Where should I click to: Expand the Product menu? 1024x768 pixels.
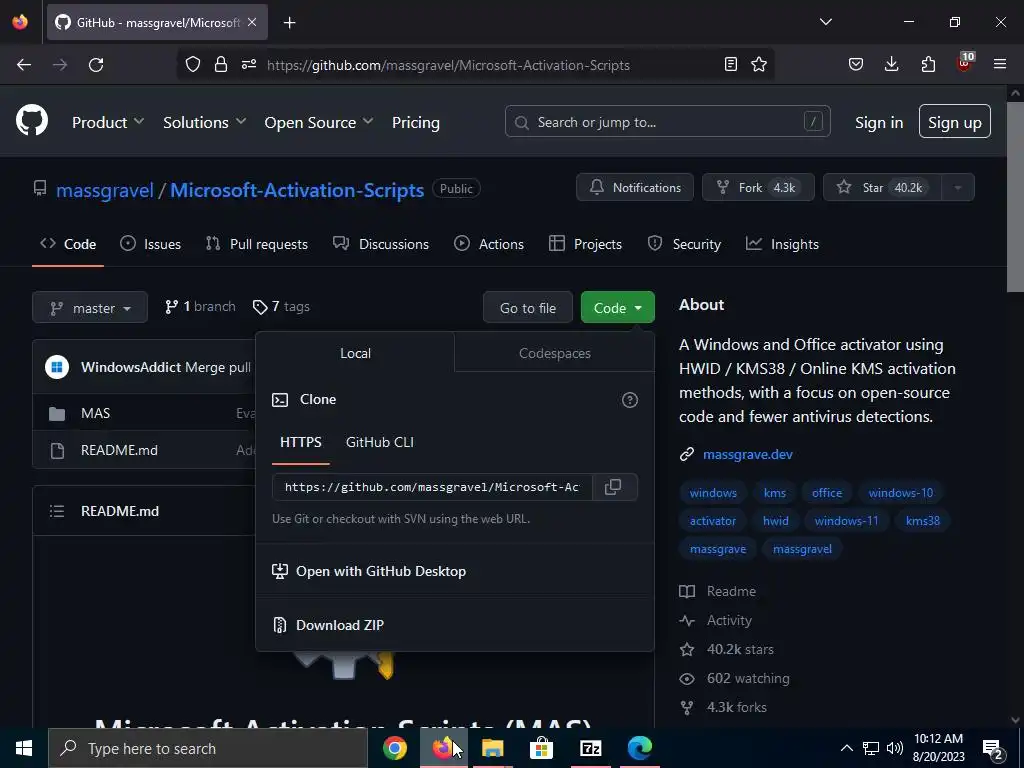(108, 122)
